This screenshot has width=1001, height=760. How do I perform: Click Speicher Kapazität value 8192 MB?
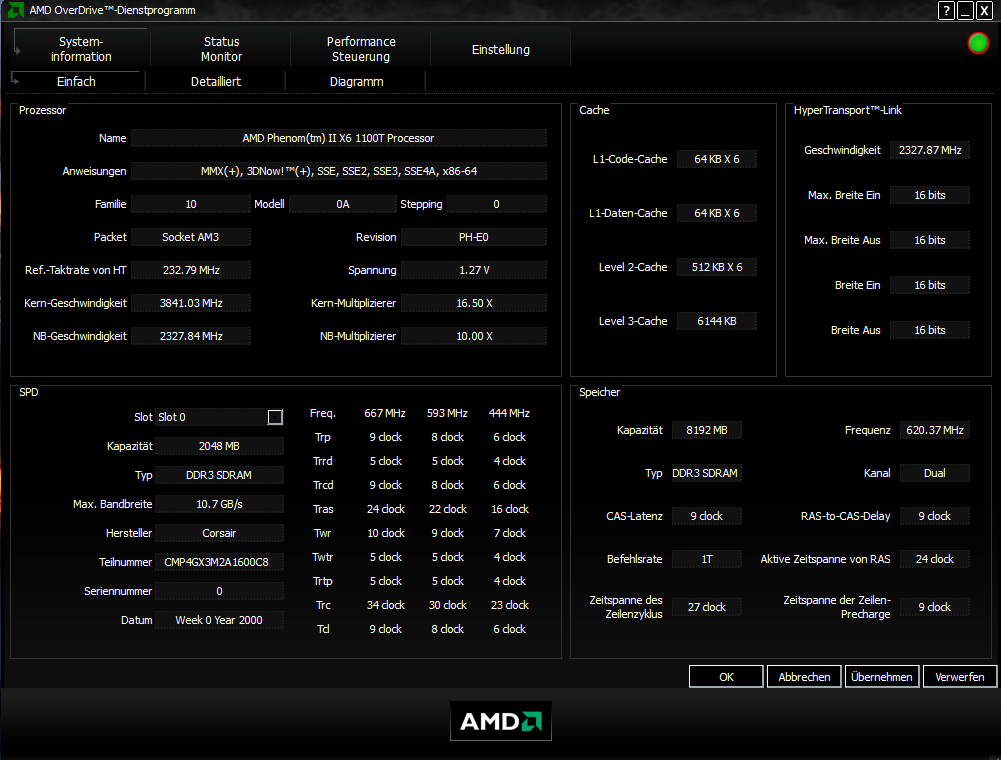(x=707, y=430)
